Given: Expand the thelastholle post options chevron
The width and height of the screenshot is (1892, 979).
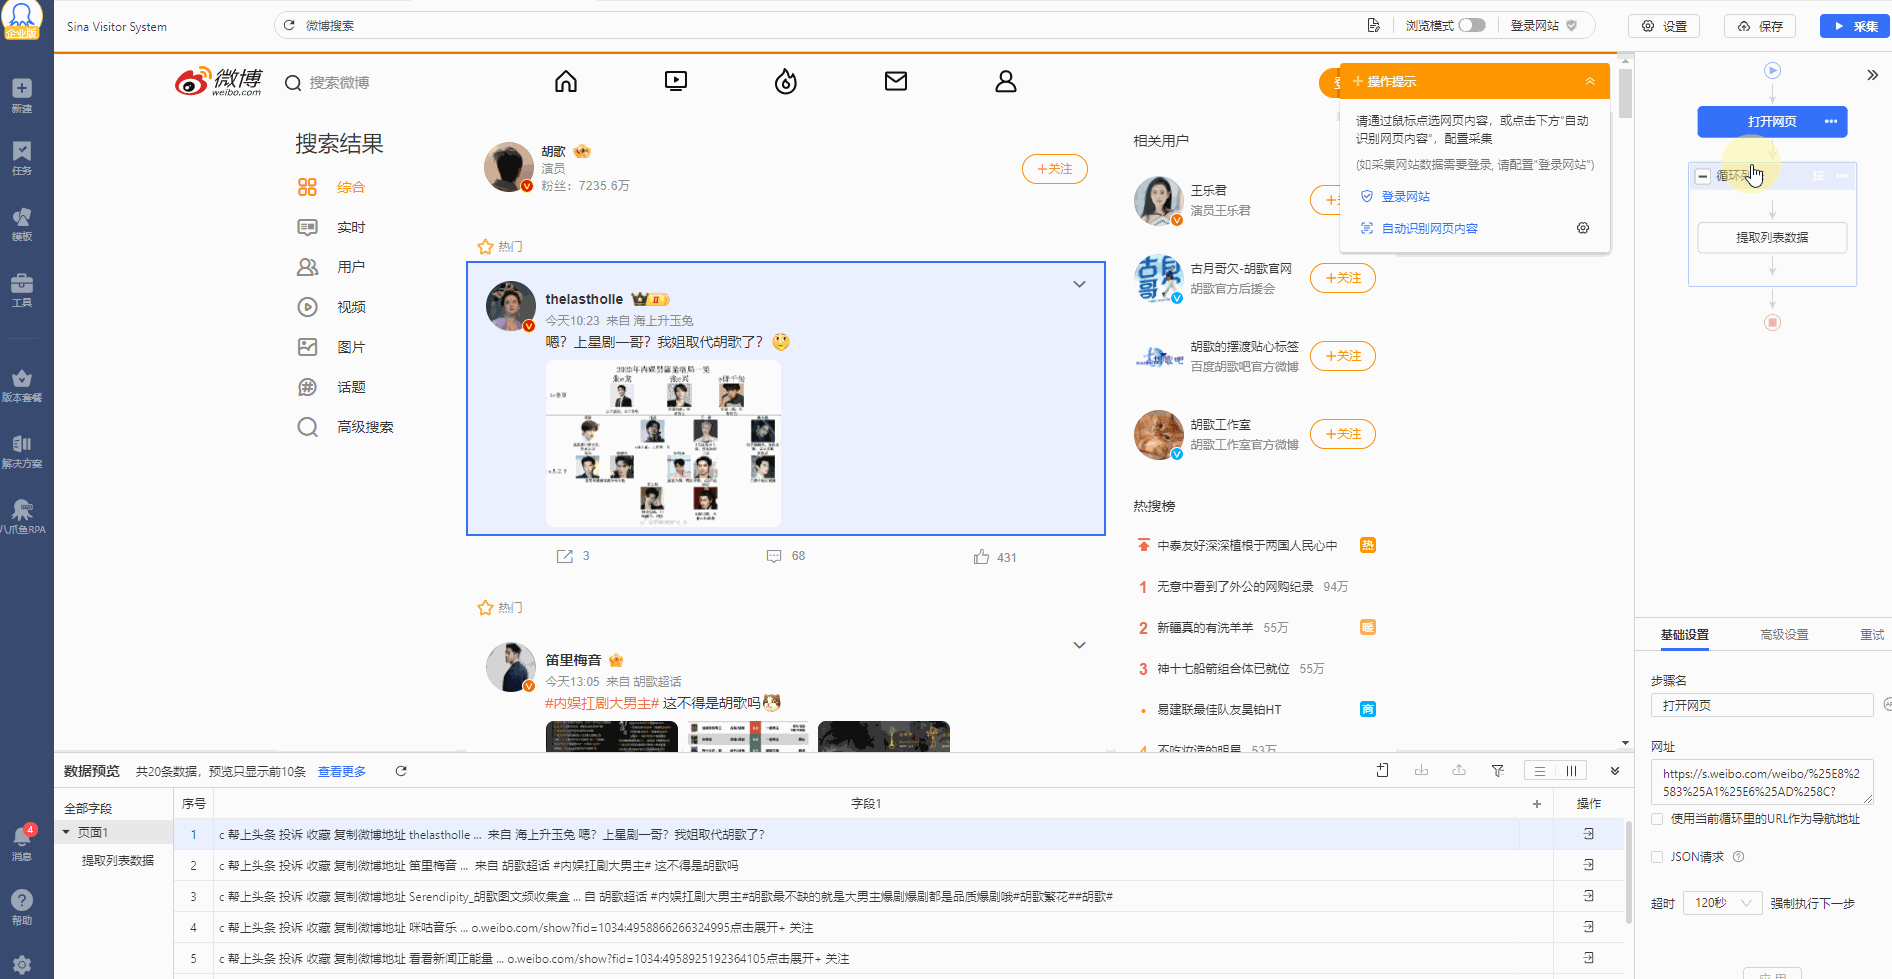Looking at the screenshot, I should point(1079,284).
